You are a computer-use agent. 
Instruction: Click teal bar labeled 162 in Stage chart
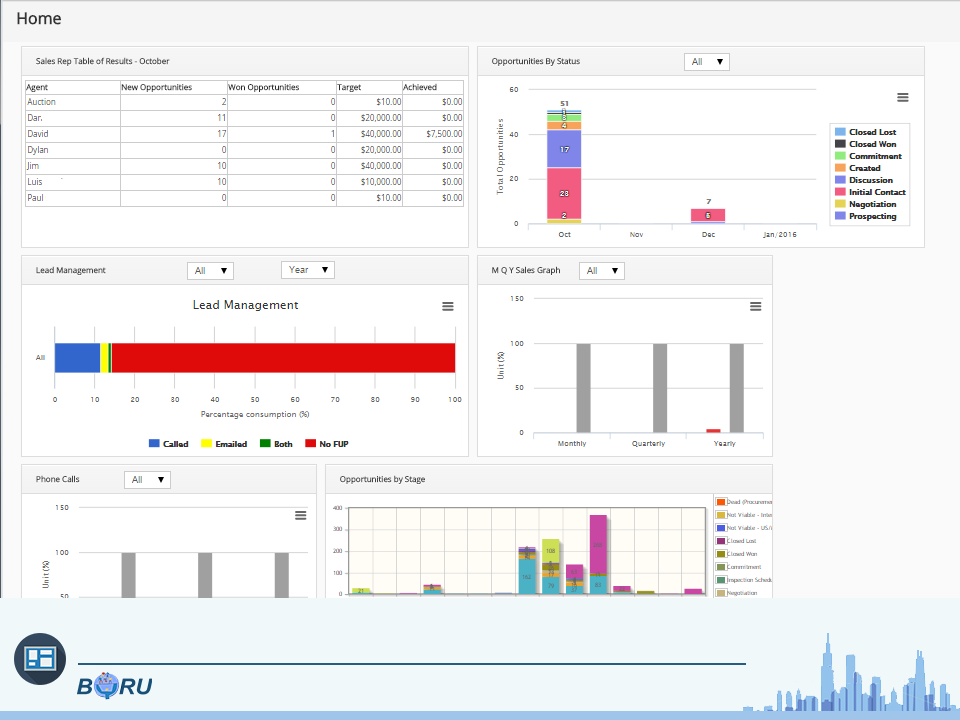pos(527,576)
